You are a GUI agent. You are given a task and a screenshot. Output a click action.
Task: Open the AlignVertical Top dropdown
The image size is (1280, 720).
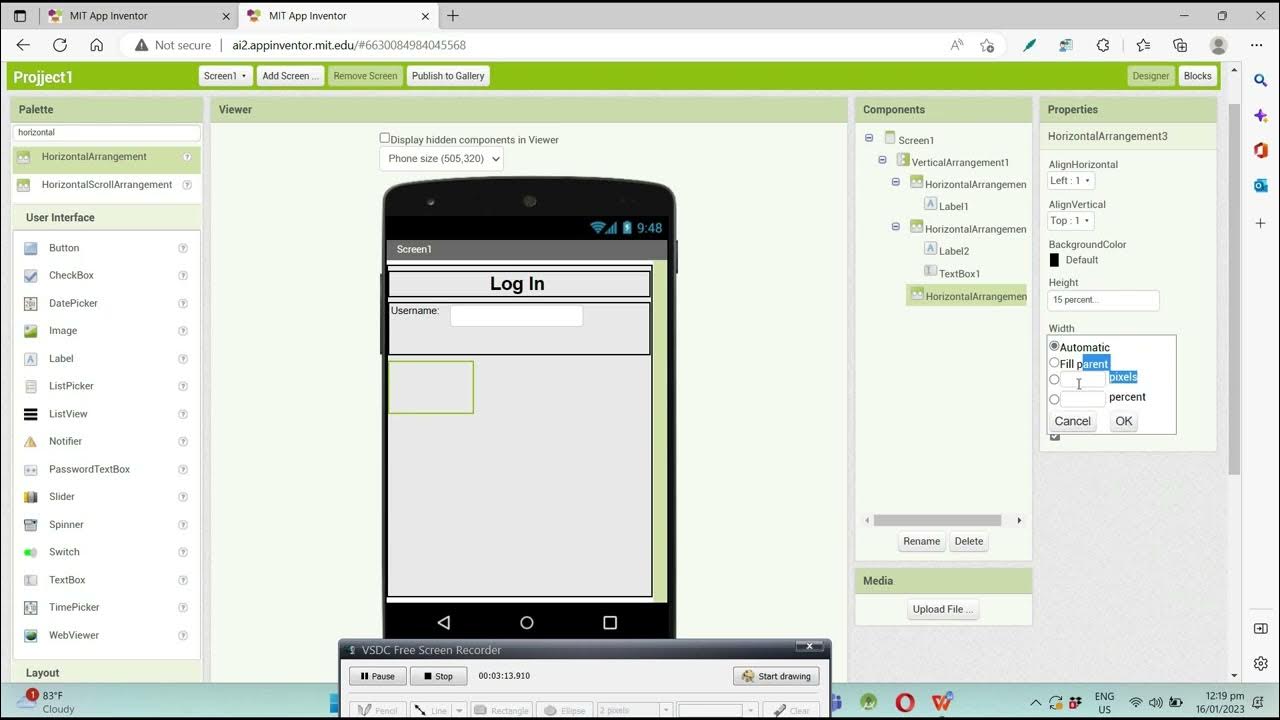tap(1071, 221)
